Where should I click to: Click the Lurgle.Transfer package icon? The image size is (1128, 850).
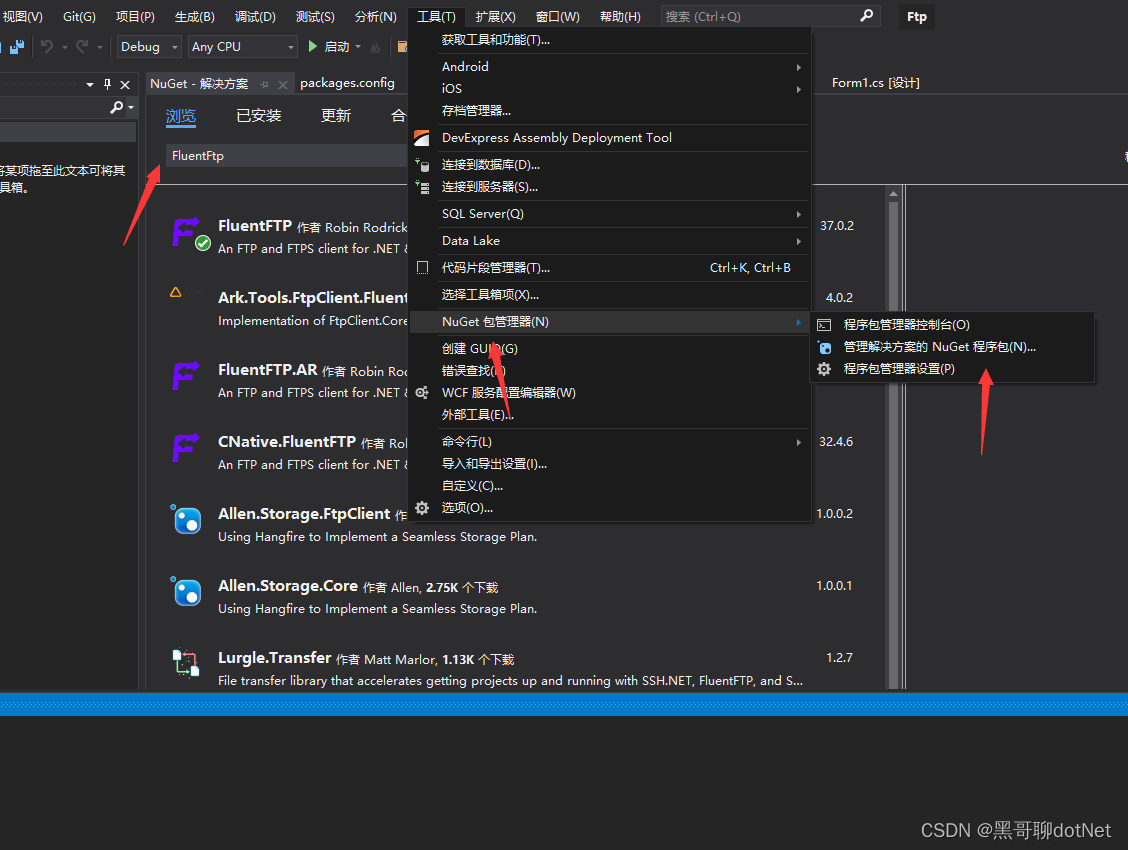point(186,663)
